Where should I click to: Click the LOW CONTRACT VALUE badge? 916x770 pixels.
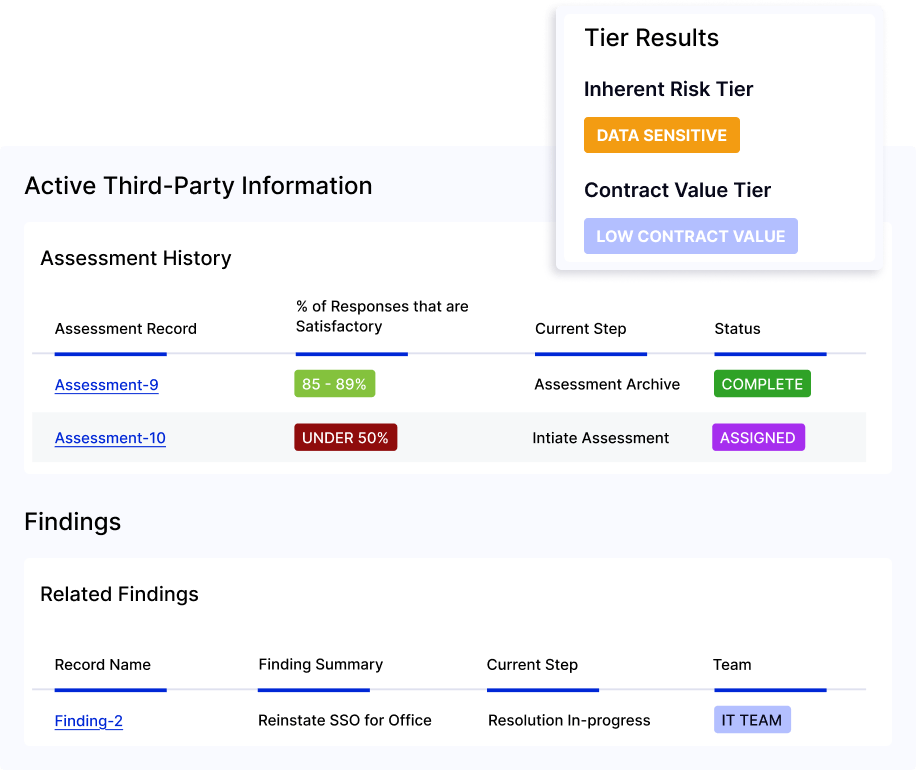691,236
